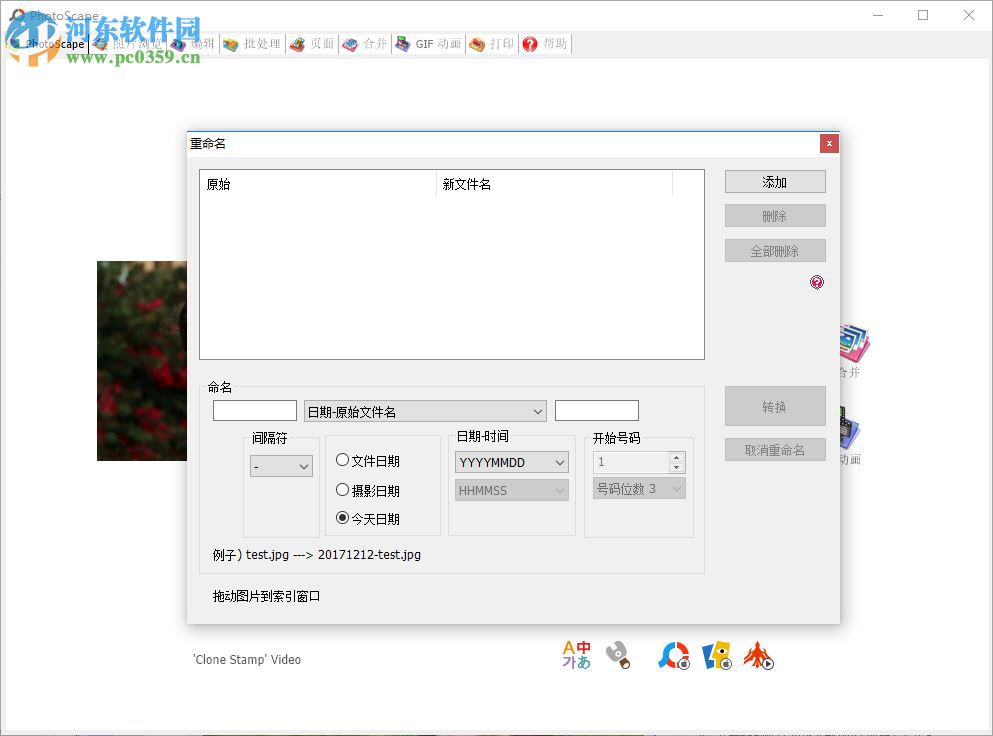Screen dimensions: 993x736
Task: Click the red rocket launch icon at bottom
Action: (759, 655)
